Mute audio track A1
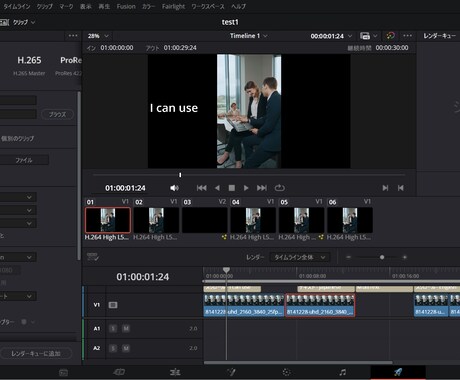The image size is (460, 380). [x=126, y=329]
